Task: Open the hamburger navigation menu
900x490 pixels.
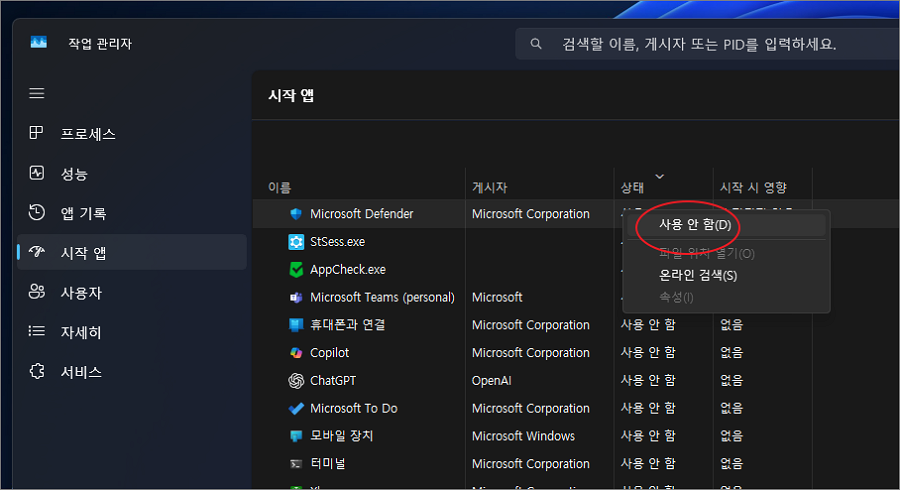Action: (x=37, y=93)
